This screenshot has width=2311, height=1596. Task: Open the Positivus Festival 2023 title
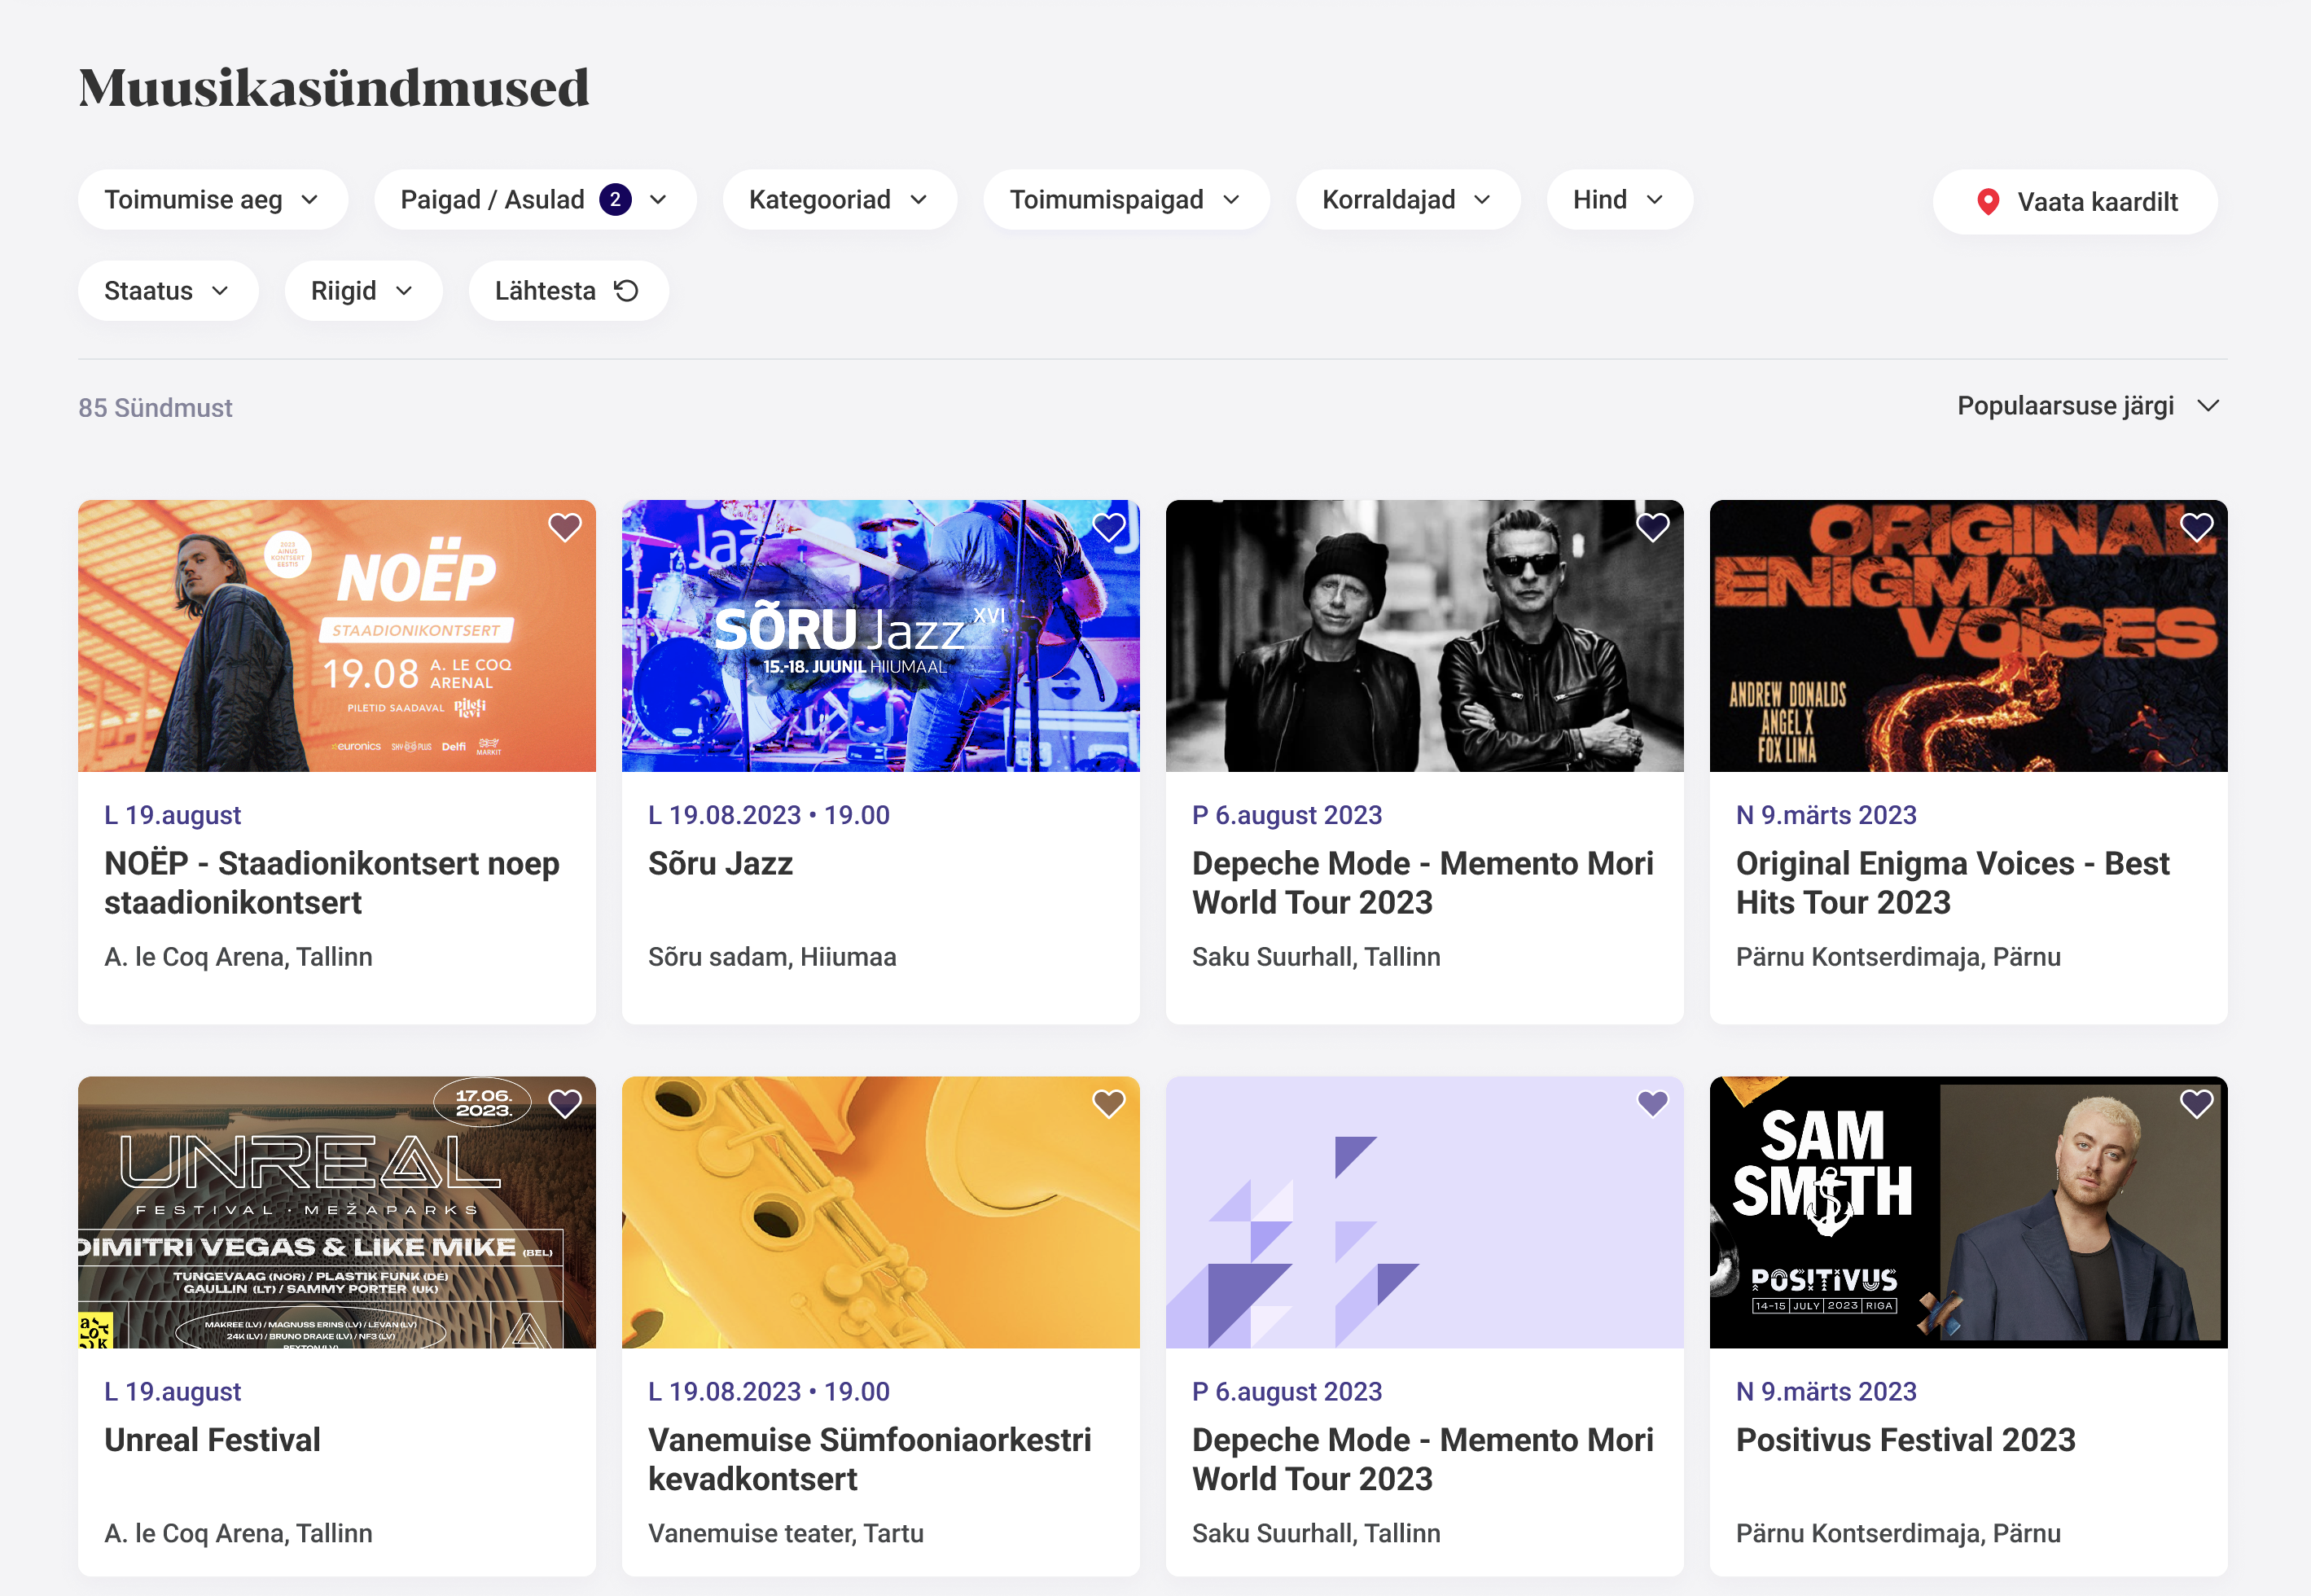pyautogui.click(x=1905, y=1440)
